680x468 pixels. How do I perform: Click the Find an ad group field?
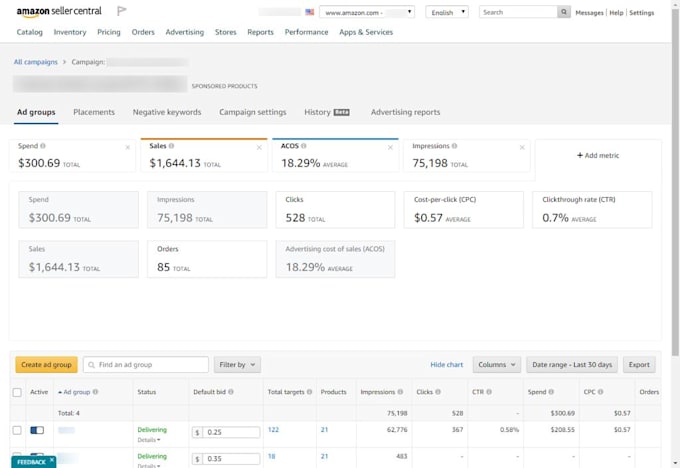(x=146, y=365)
